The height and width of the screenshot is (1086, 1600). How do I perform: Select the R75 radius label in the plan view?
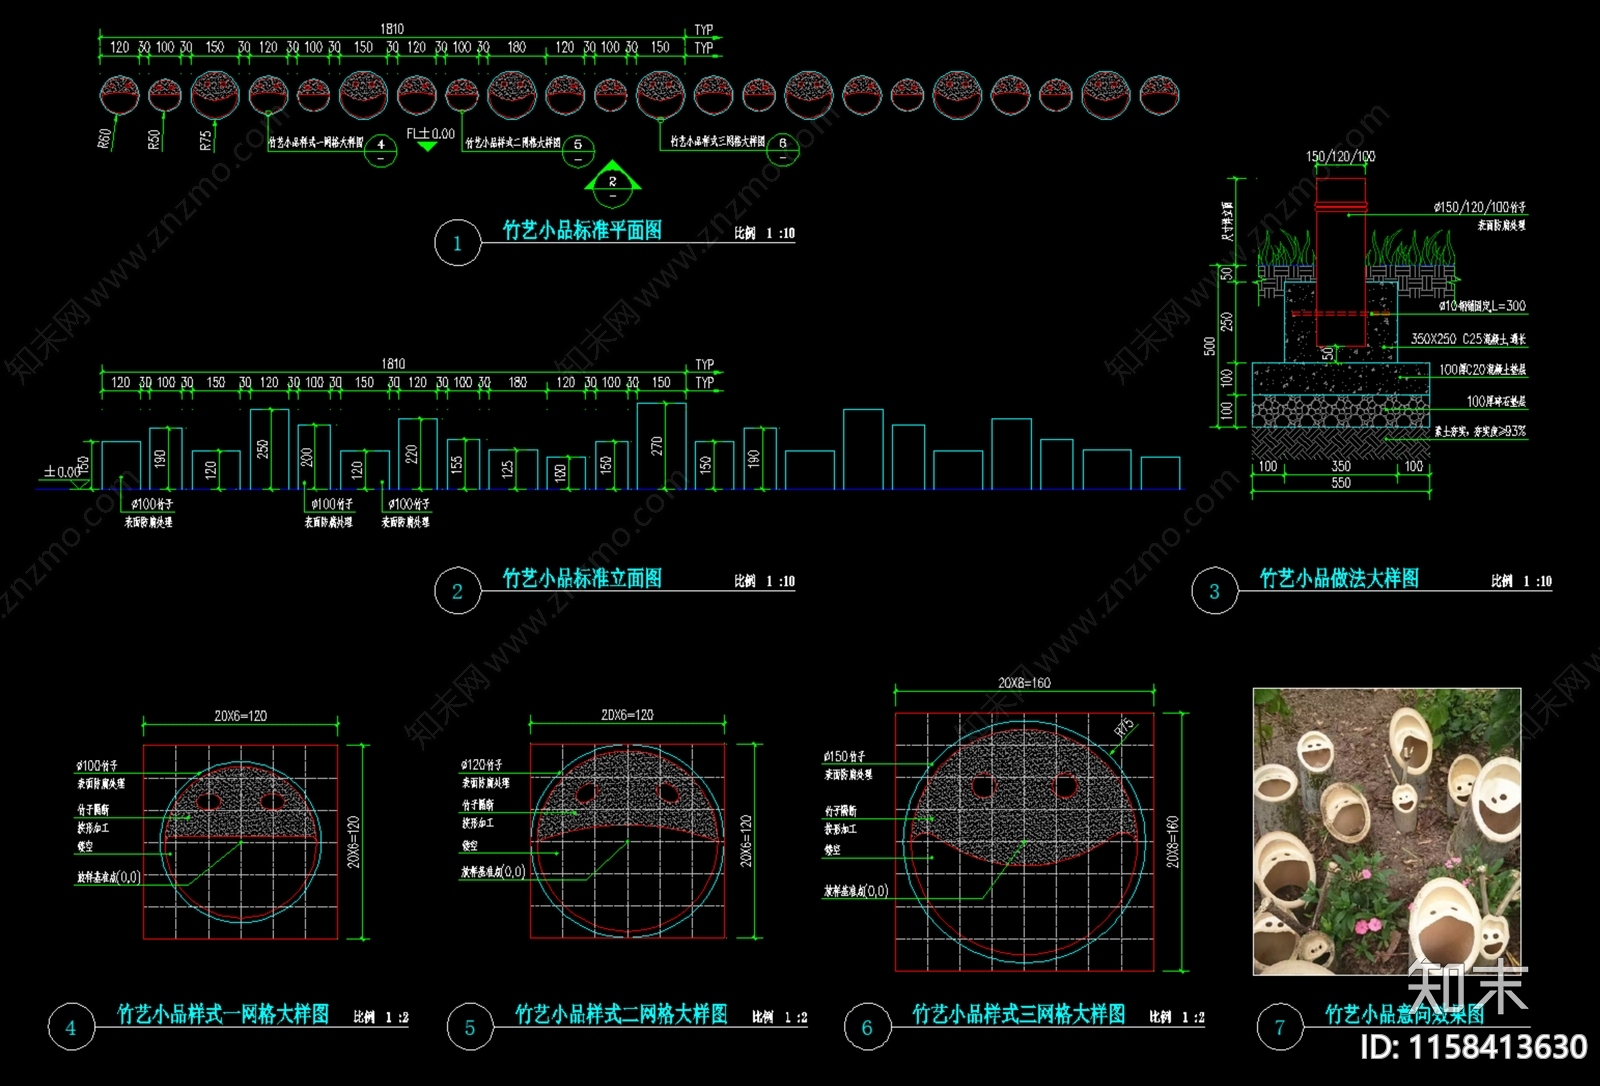click(206, 139)
